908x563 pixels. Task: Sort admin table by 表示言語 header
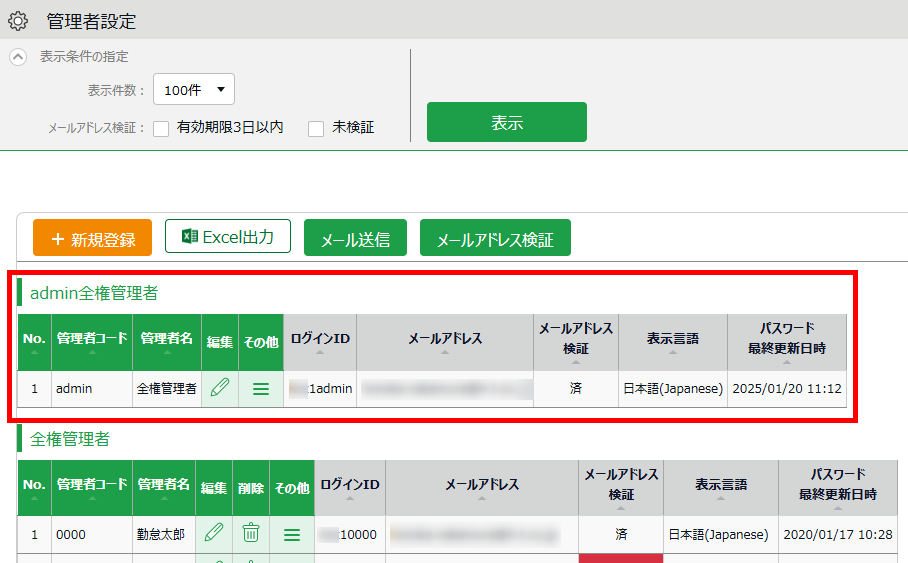673,341
